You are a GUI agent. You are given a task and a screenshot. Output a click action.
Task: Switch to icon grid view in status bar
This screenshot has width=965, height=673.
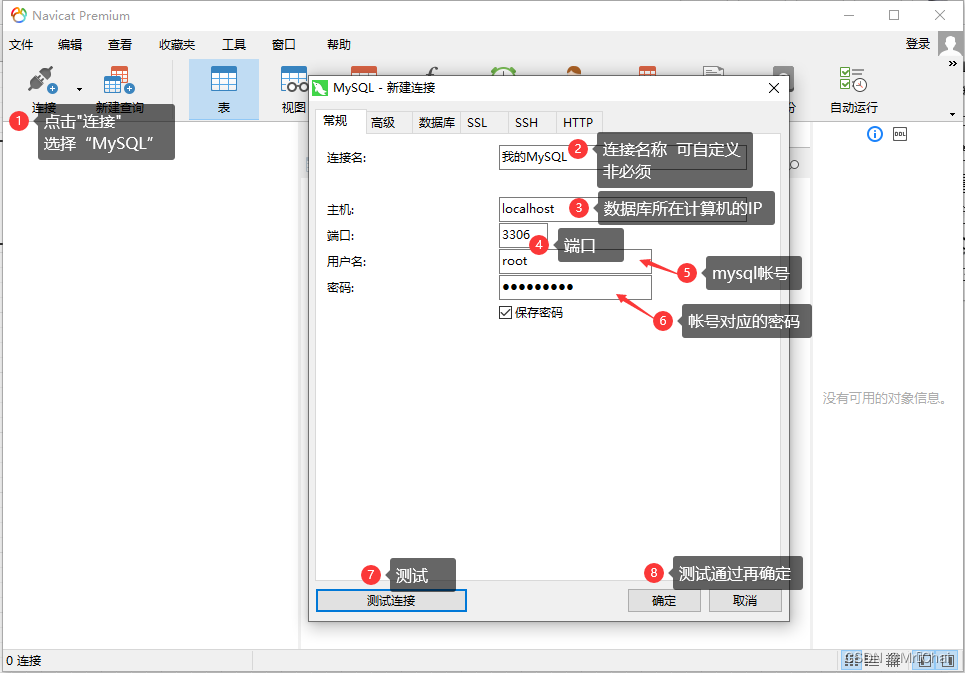[851, 660]
